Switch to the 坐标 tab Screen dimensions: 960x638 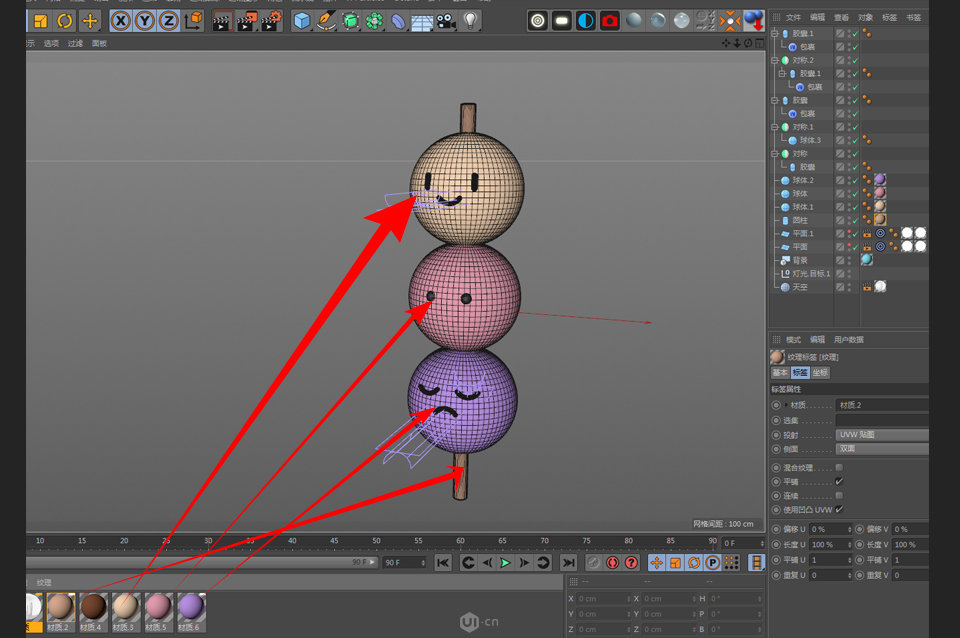[822, 372]
